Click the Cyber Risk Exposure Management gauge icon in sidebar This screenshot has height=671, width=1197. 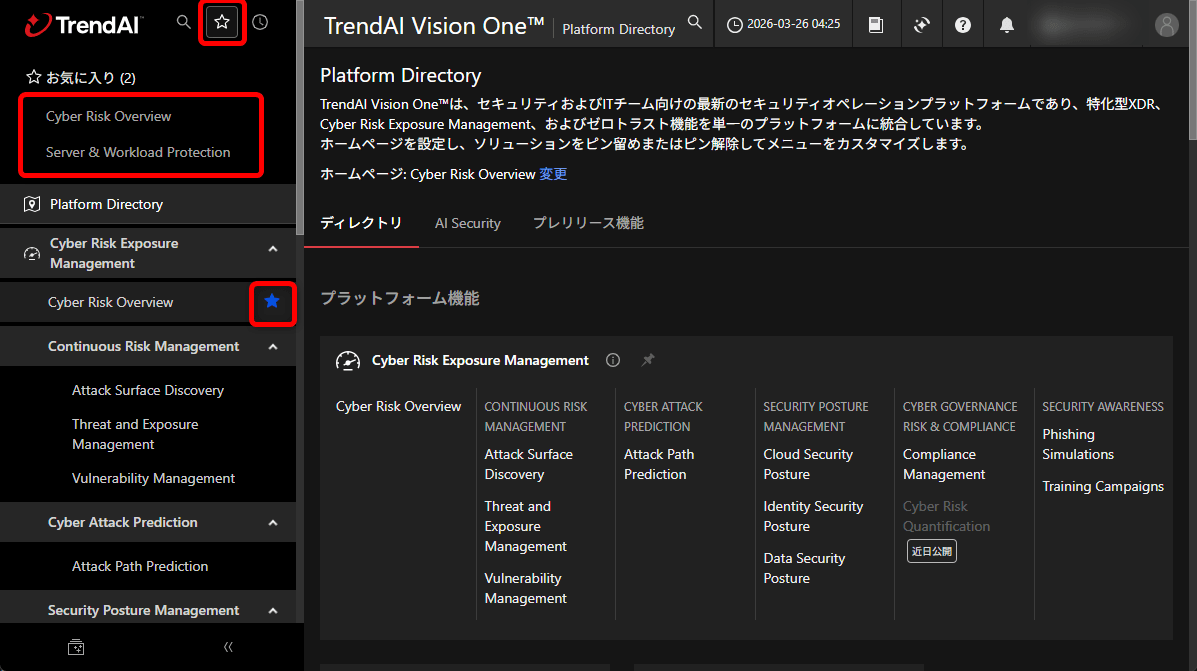pyautogui.click(x=31, y=253)
